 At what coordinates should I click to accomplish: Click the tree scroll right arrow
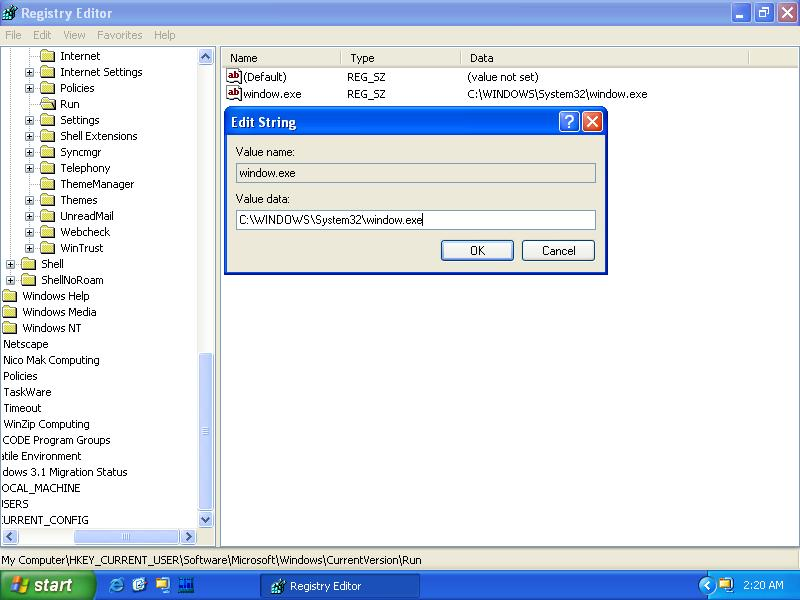pos(188,536)
